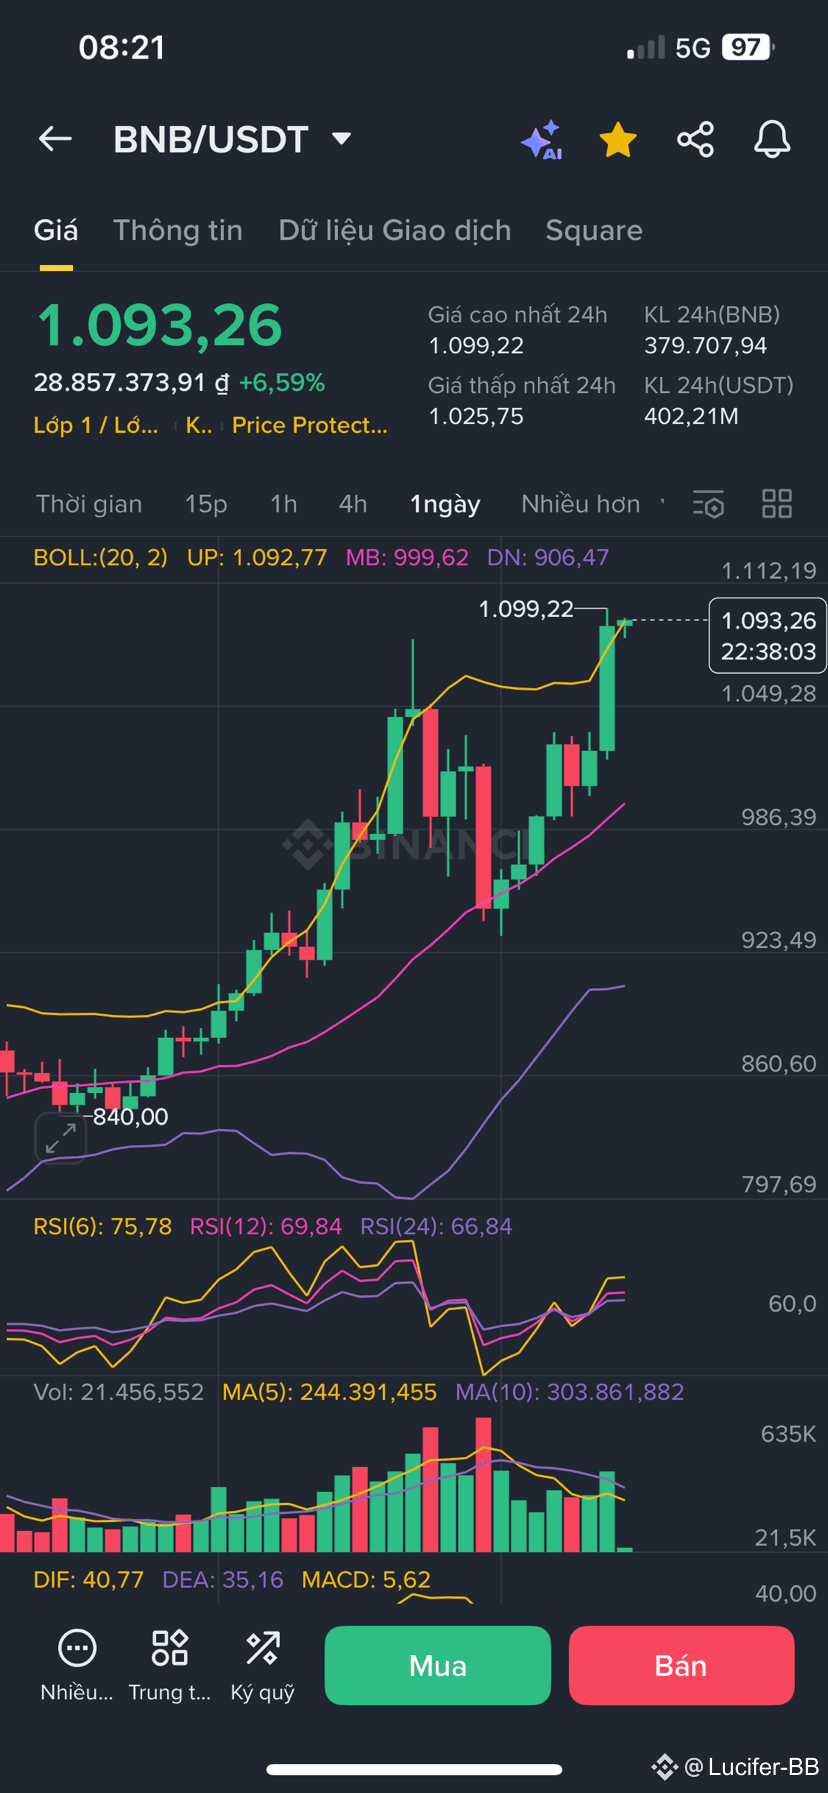Tap the 840,00 low price annotation
828x1793 pixels.
click(x=130, y=1117)
